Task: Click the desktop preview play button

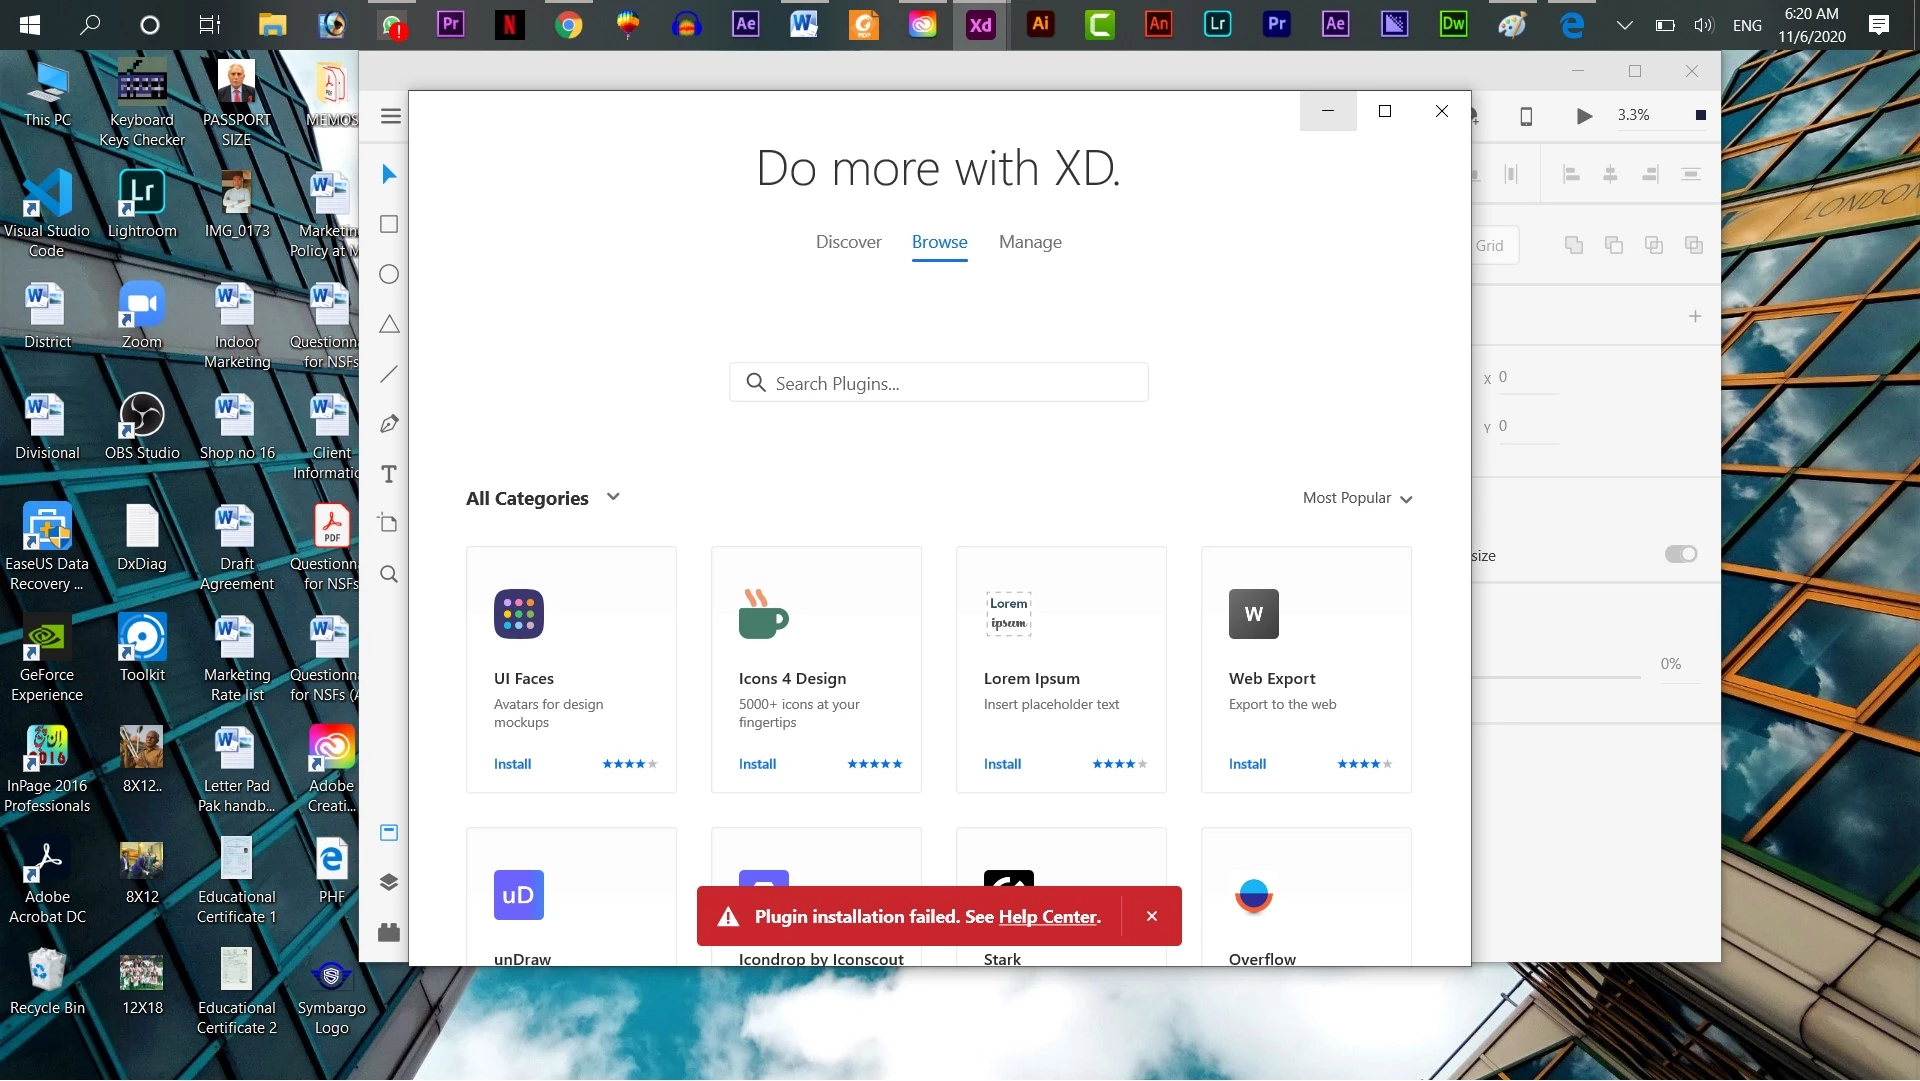Action: [x=1584, y=116]
